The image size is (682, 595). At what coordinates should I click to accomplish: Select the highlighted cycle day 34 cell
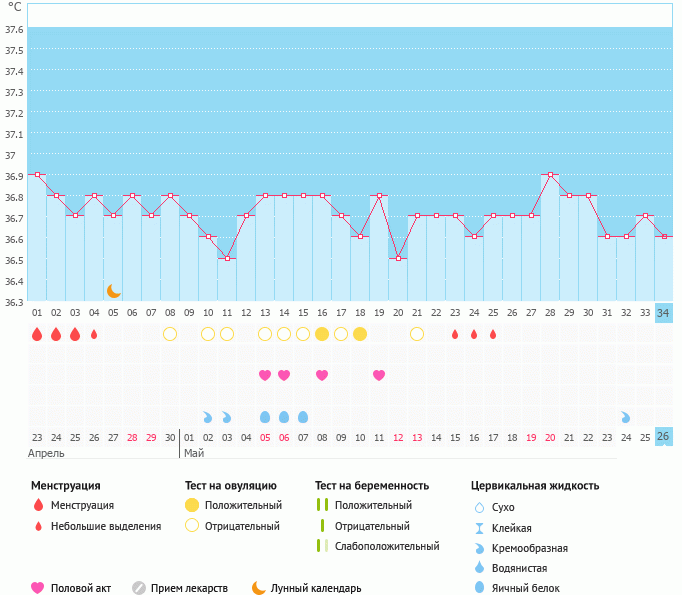pyautogui.click(x=664, y=313)
